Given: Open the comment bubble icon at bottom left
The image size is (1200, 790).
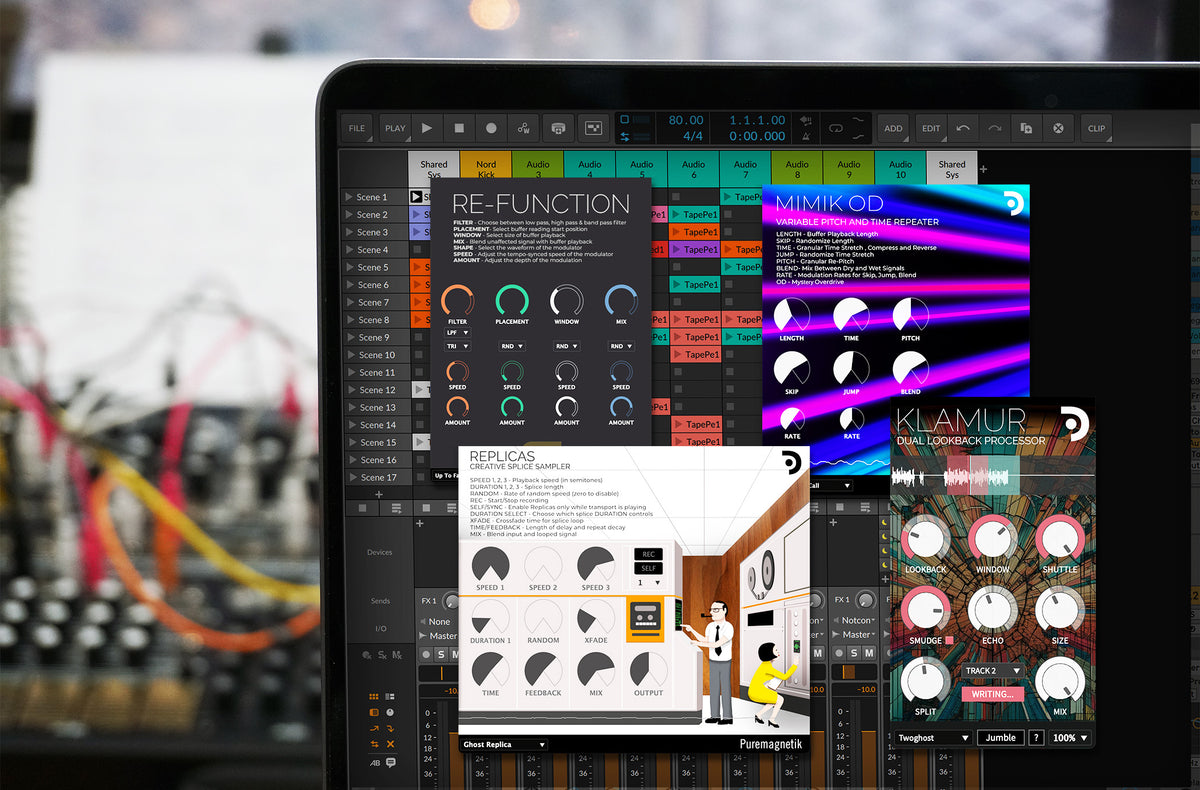Looking at the screenshot, I should [x=390, y=762].
